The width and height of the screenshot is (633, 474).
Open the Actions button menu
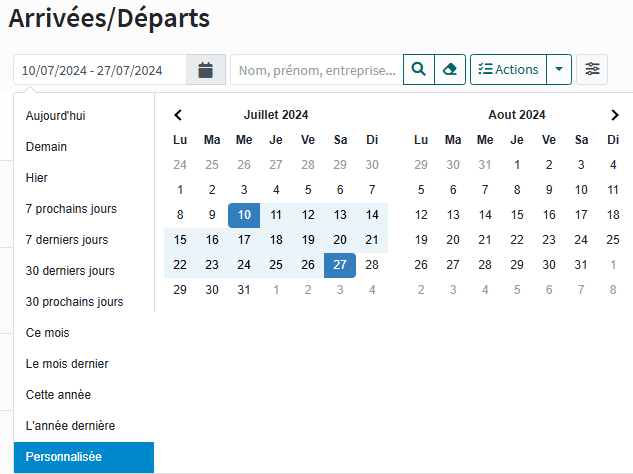point(508,70)
